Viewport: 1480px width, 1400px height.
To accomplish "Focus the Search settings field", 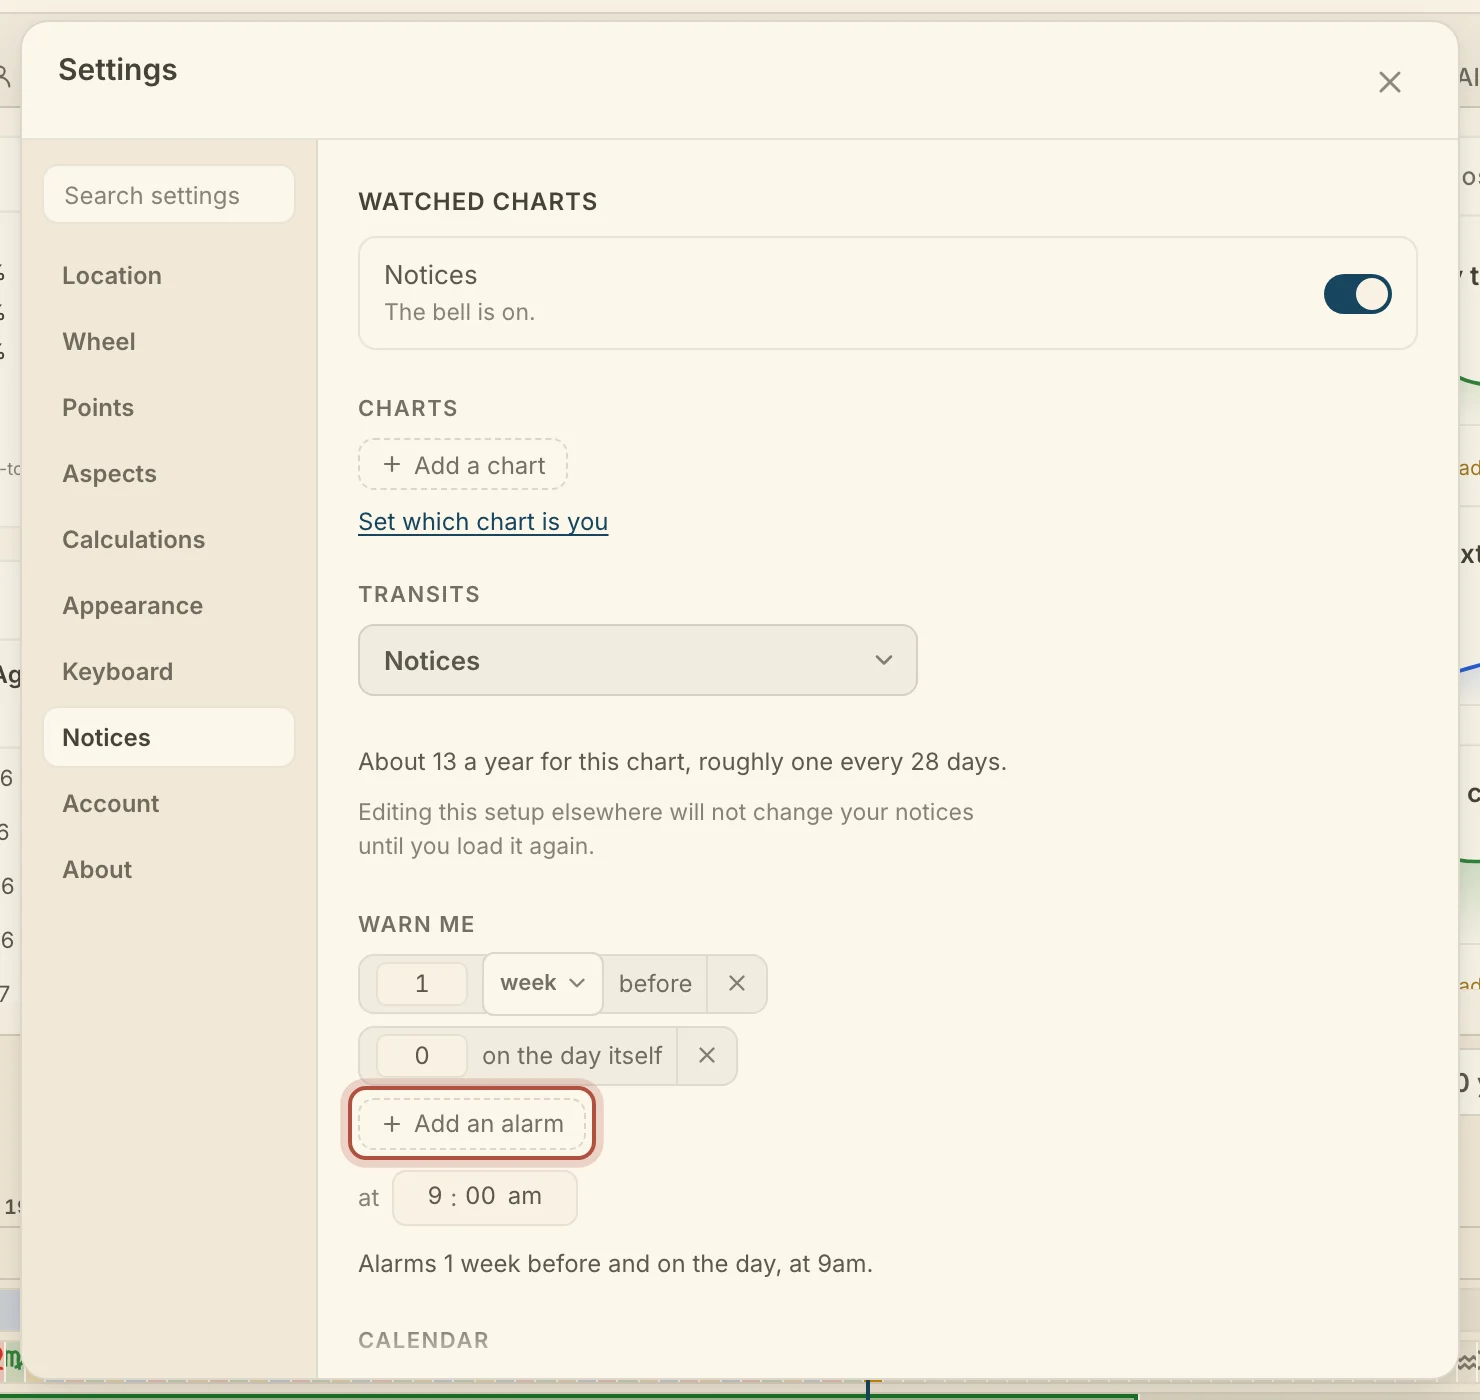I will pos(169,195).
